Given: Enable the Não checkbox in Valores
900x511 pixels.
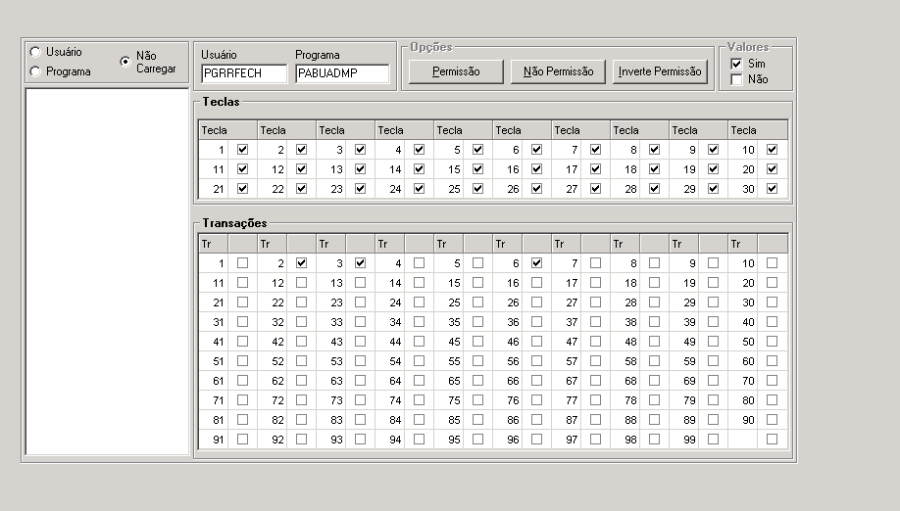Looking at the screenshot, I should 736,79.
